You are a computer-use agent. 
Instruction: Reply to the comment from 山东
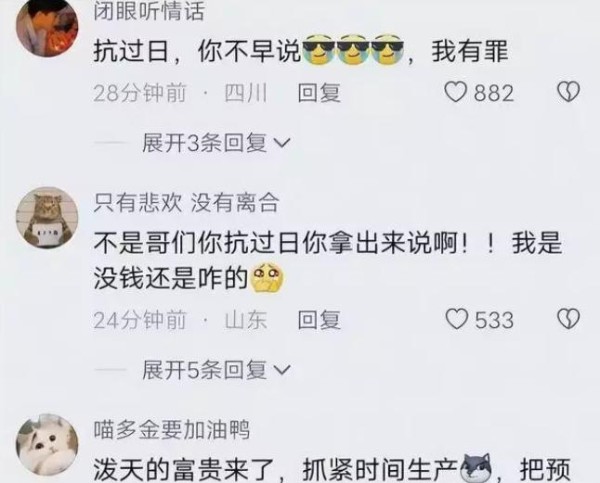click(x=319, y=320)
